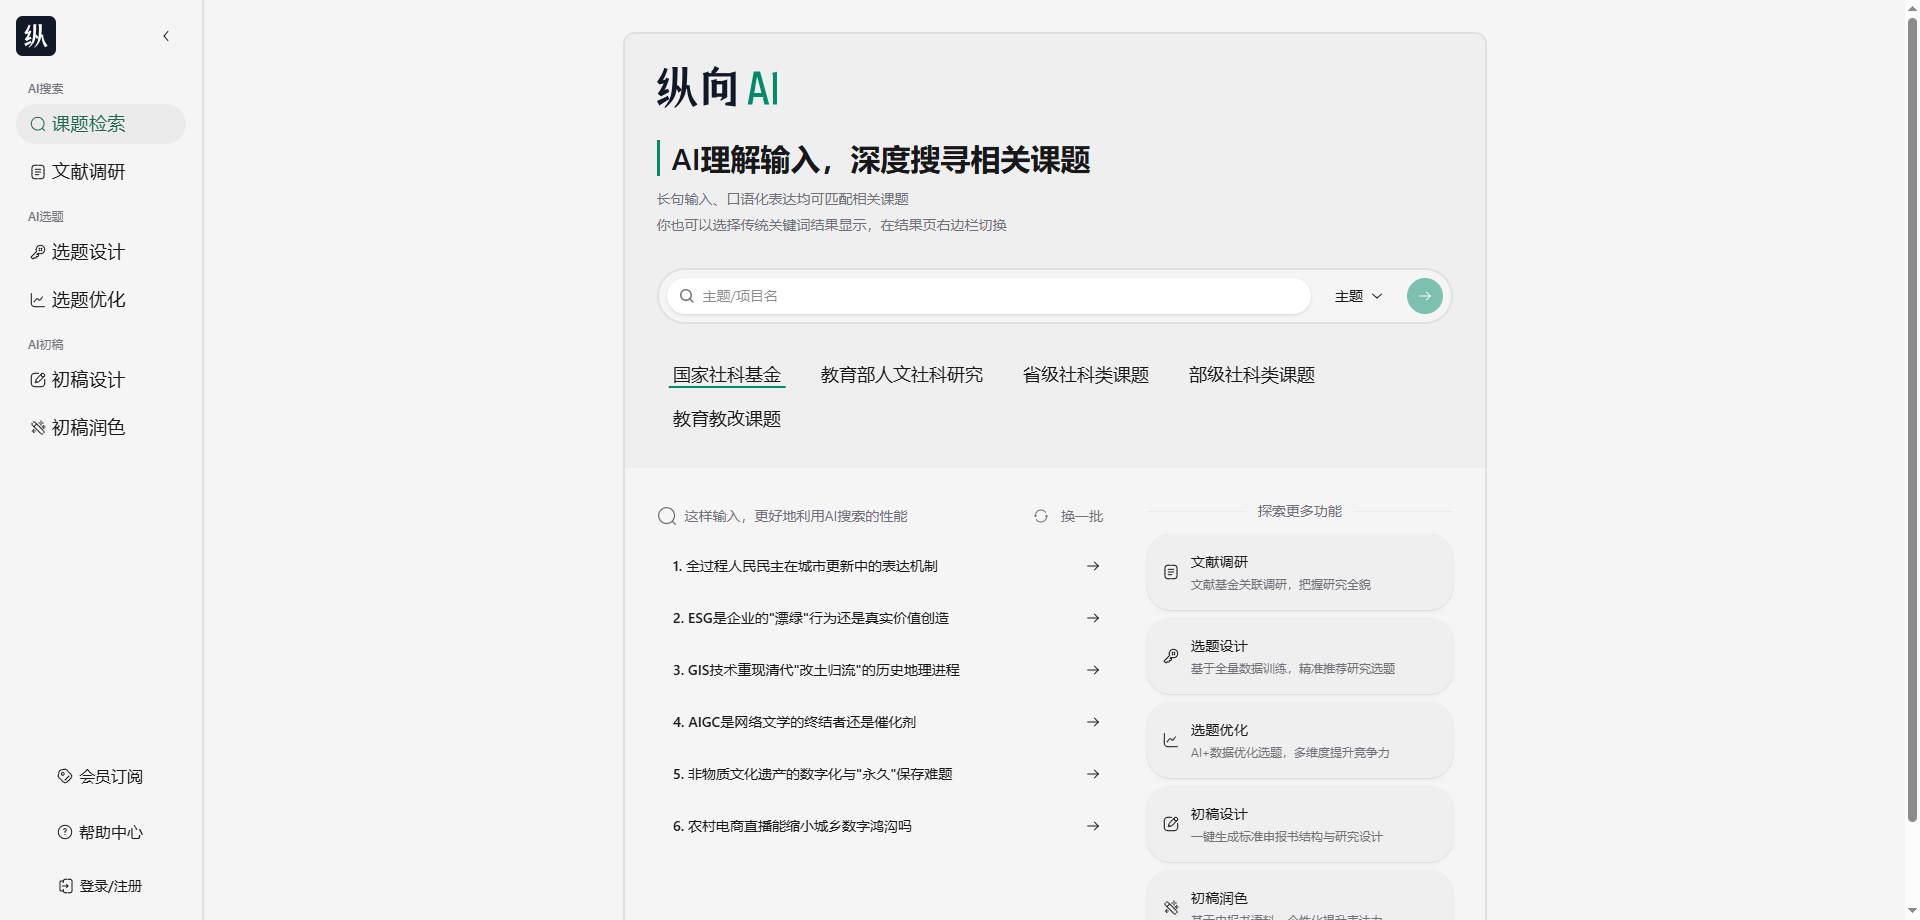1920x920 pixels.
Task: Focus the 主题/项目名 search field
Action: [988, 296]
